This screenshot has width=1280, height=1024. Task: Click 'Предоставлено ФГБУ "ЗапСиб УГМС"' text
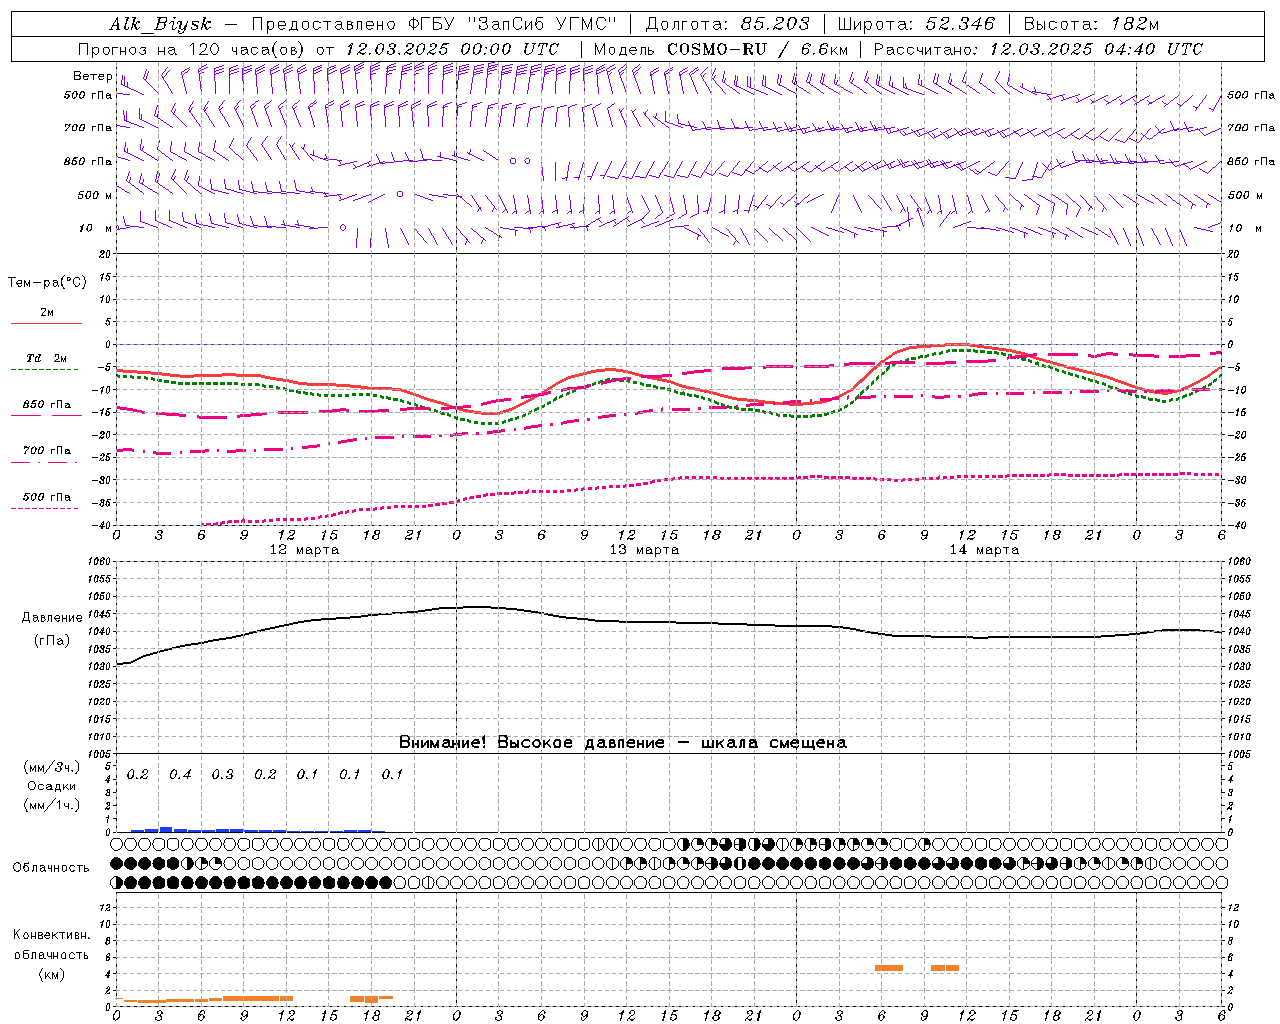434,25
